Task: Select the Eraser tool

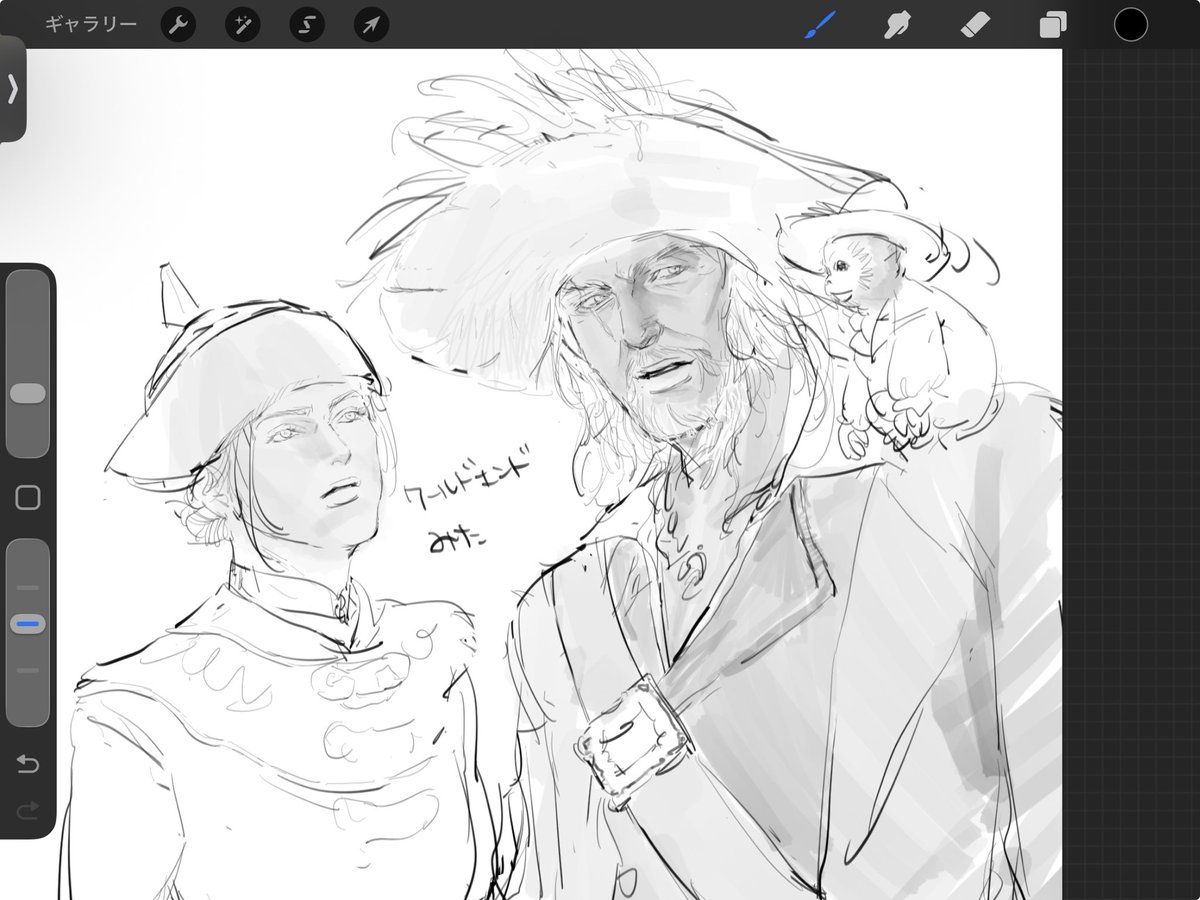Action: pyautogui.click(x=974, y=25)
